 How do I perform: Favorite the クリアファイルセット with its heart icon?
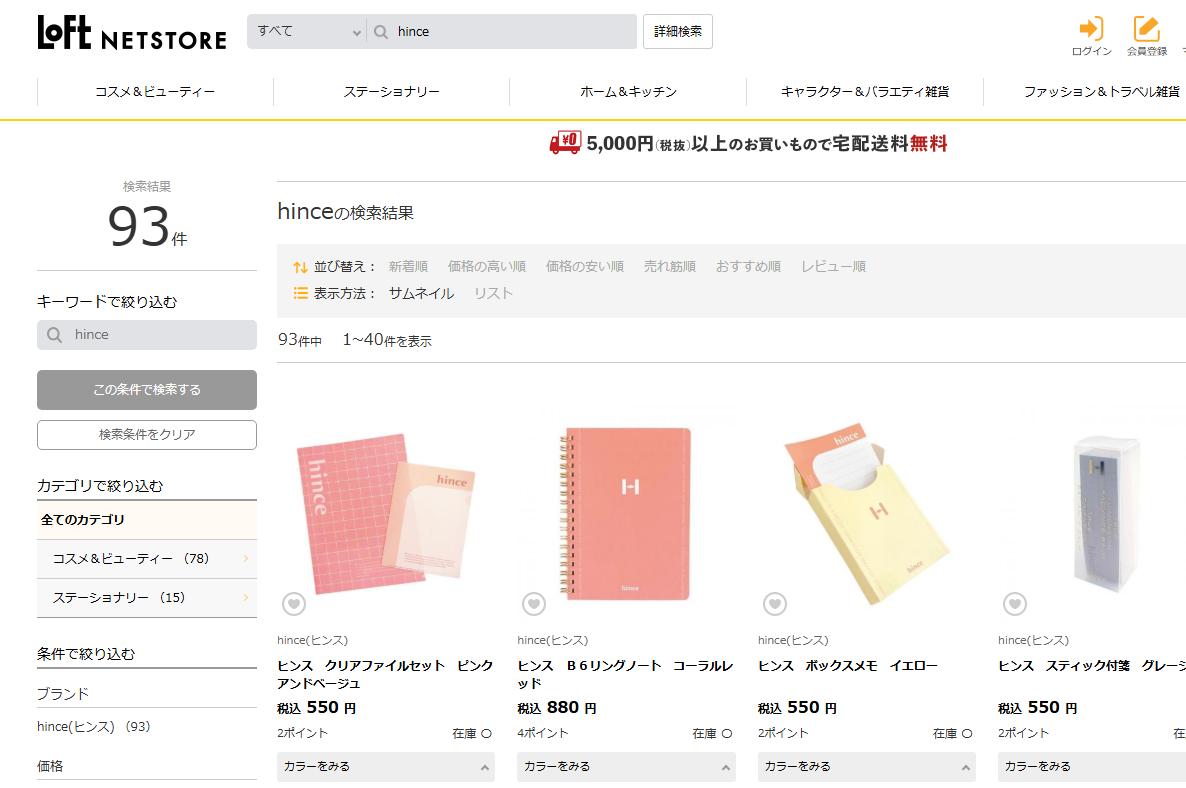coord(294,604)
